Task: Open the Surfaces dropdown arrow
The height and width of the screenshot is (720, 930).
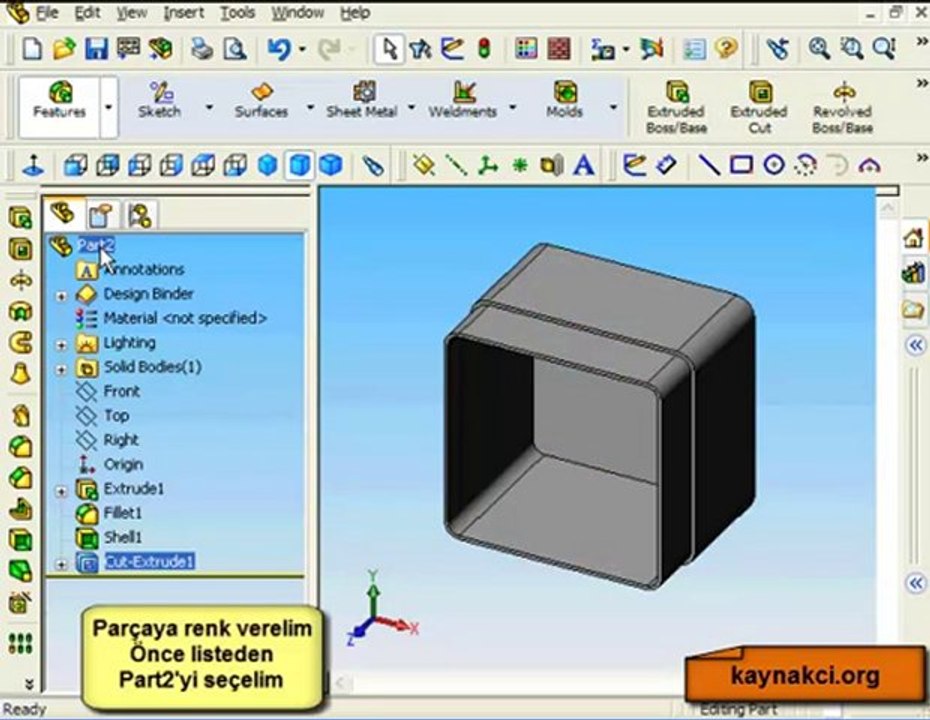Action: [x=310, y=107]
